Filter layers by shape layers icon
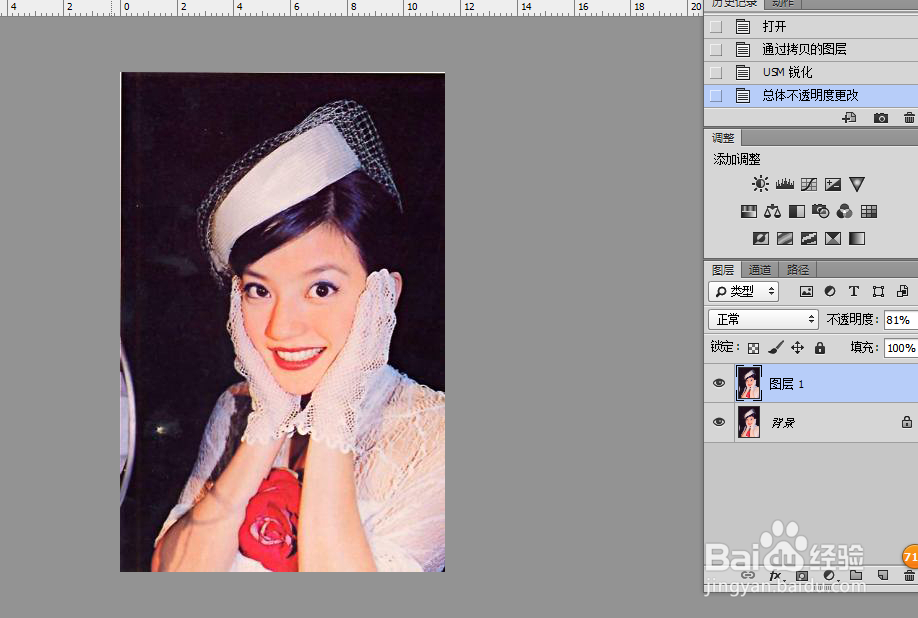Viewport: 918px width, 618px height. pos(878,291)
